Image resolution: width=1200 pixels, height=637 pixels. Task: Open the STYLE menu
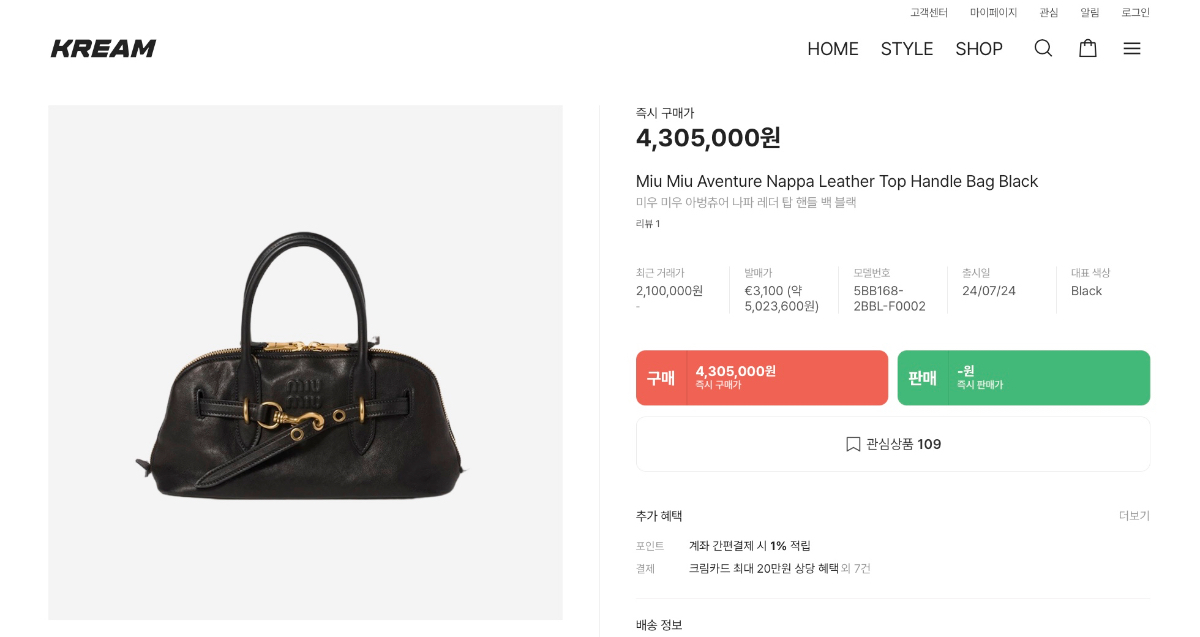906,49
